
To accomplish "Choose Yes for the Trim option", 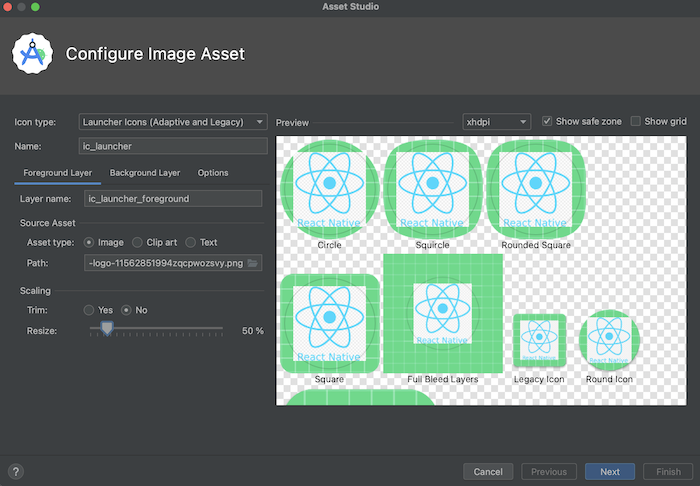I will [x=89, y=310].
